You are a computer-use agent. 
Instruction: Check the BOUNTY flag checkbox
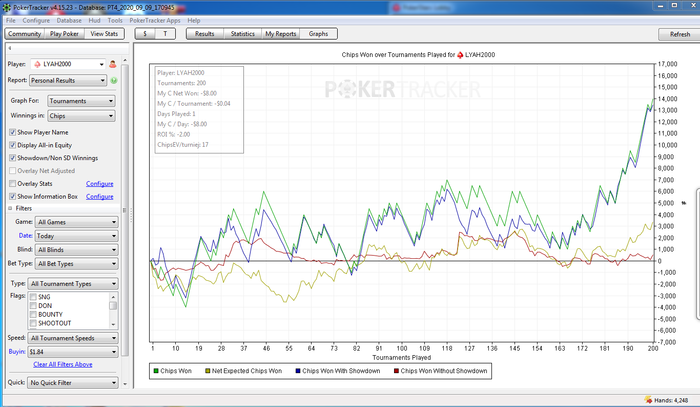[x=33, y=315]
